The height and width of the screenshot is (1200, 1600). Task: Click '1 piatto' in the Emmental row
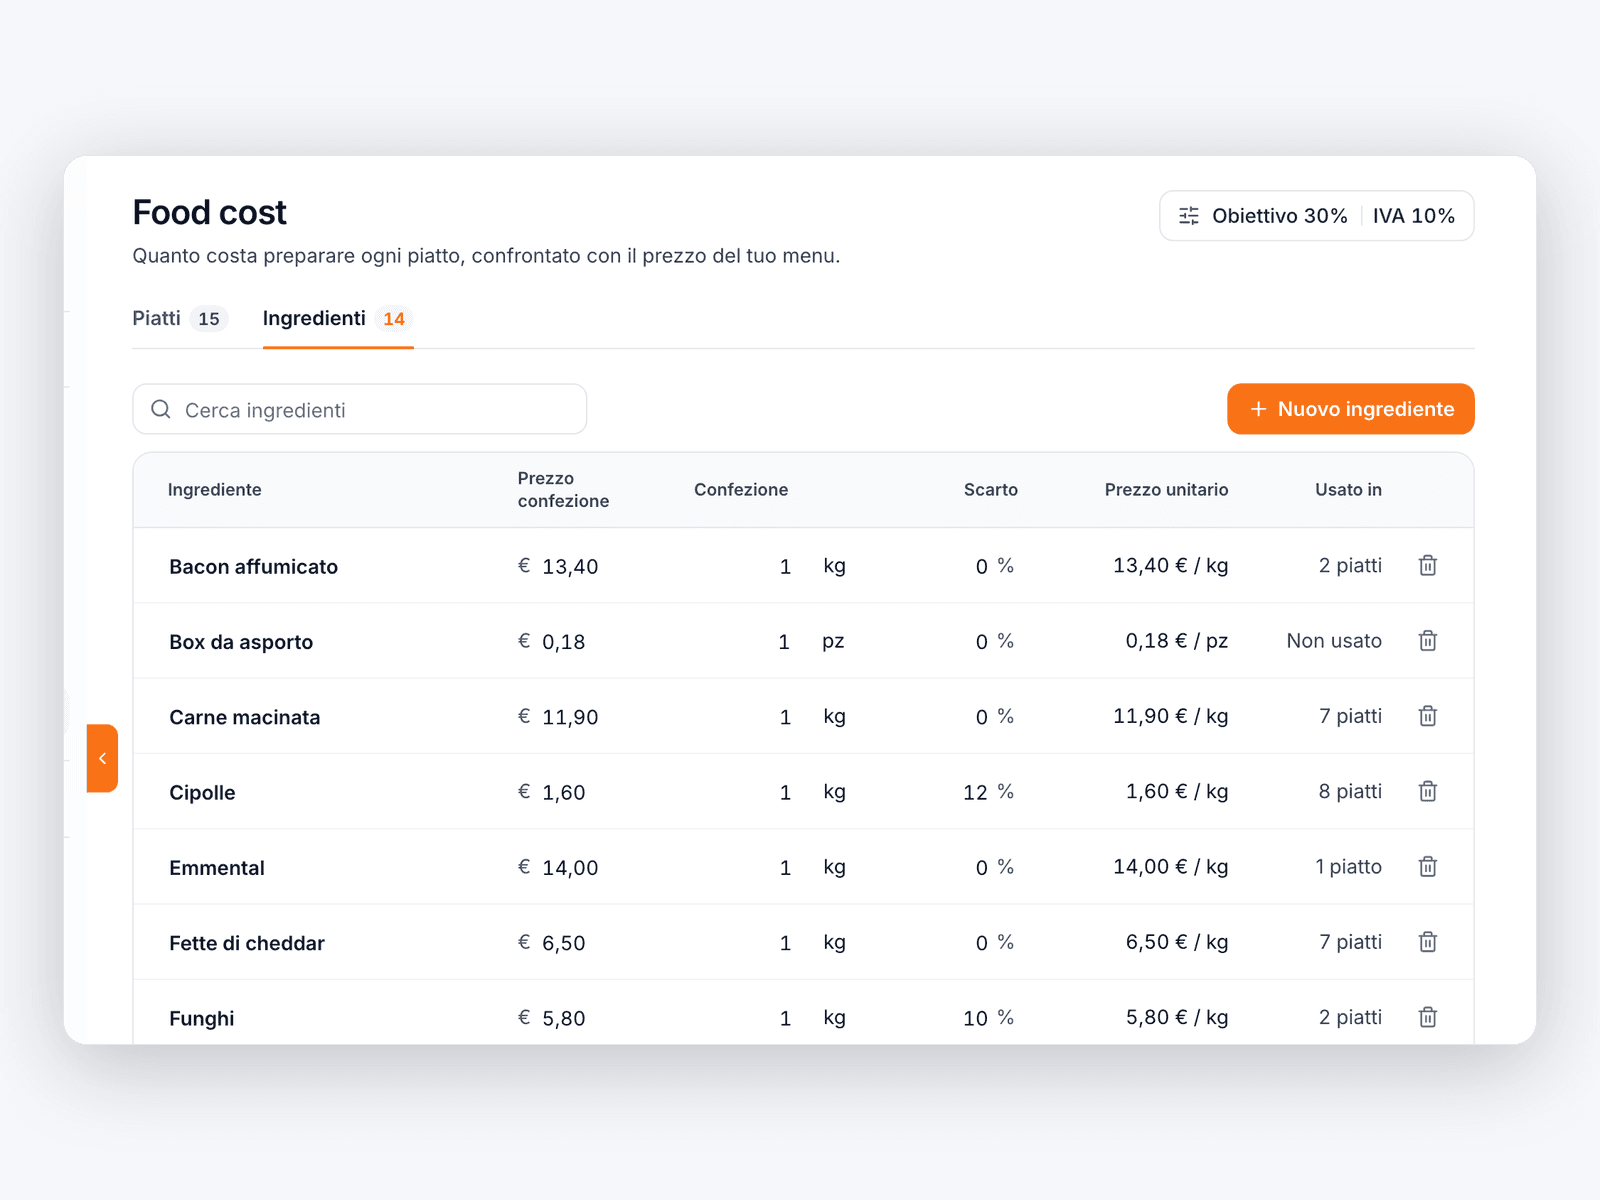1348,867
